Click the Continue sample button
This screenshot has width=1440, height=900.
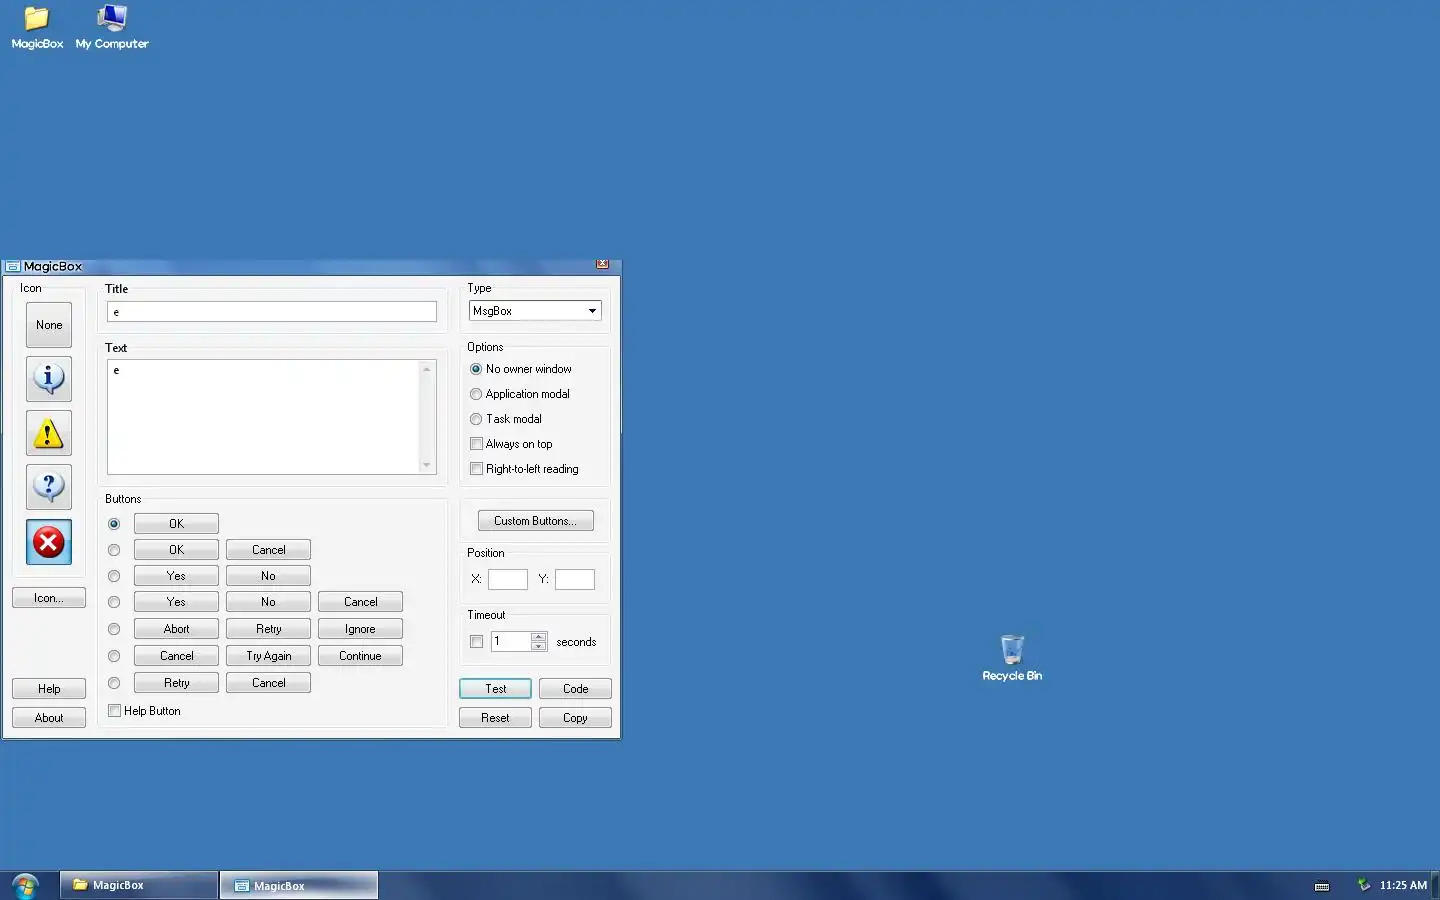360,656
